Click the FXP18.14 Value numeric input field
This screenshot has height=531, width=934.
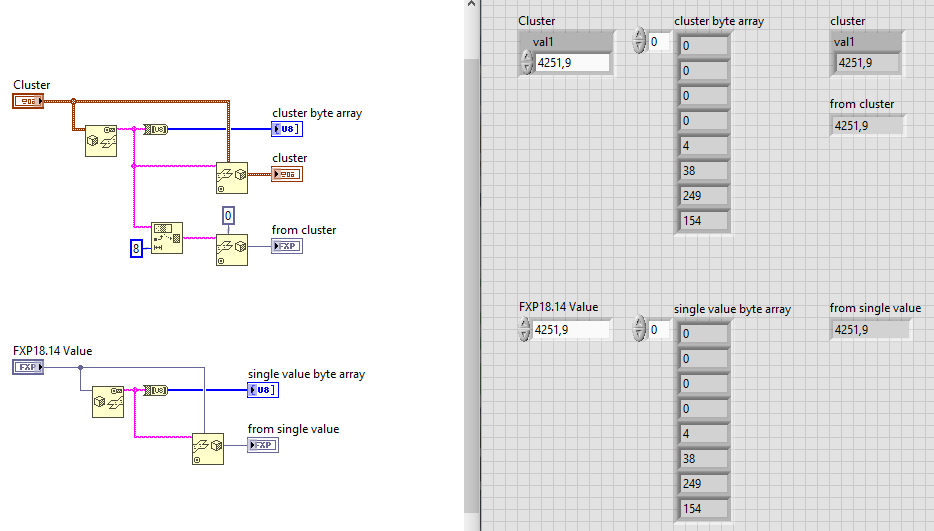[571, 330]
